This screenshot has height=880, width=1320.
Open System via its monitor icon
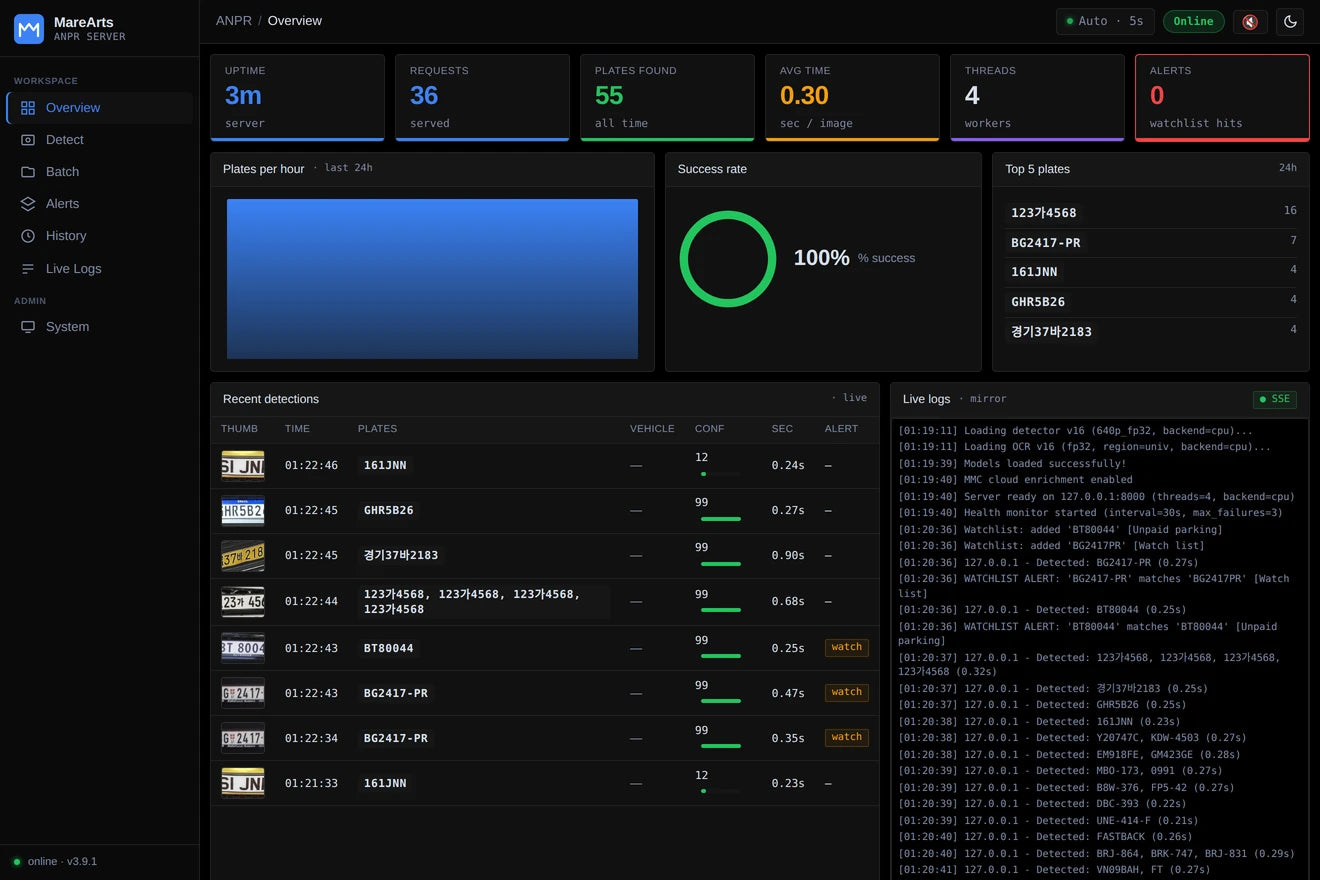point(28,327)
